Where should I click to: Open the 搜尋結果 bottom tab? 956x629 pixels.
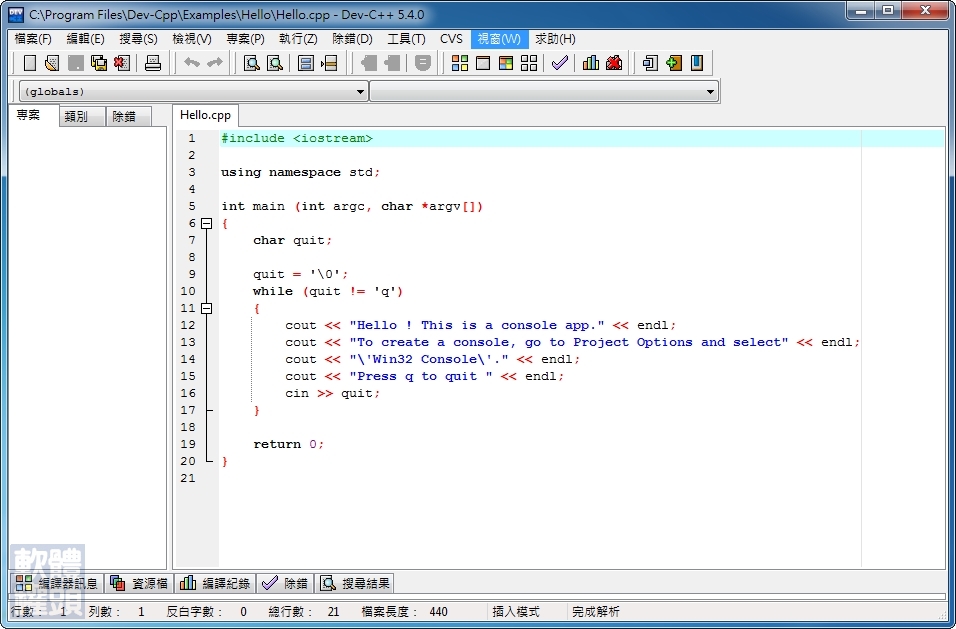point(355,583)
